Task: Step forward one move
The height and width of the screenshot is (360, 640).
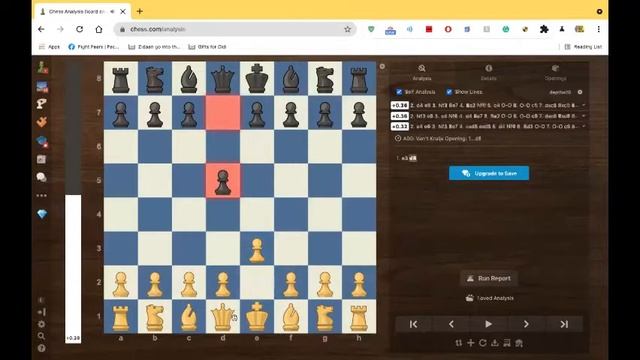Action: (x=526, y=324)
